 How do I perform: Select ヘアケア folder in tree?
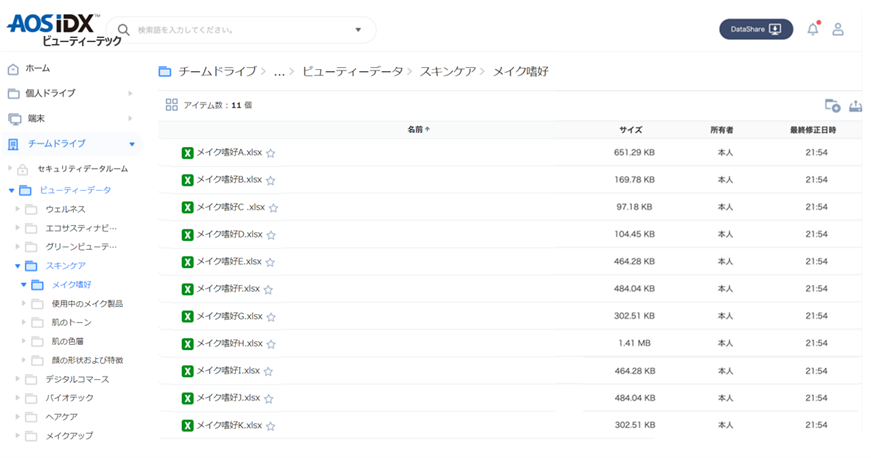pos(61,417)
